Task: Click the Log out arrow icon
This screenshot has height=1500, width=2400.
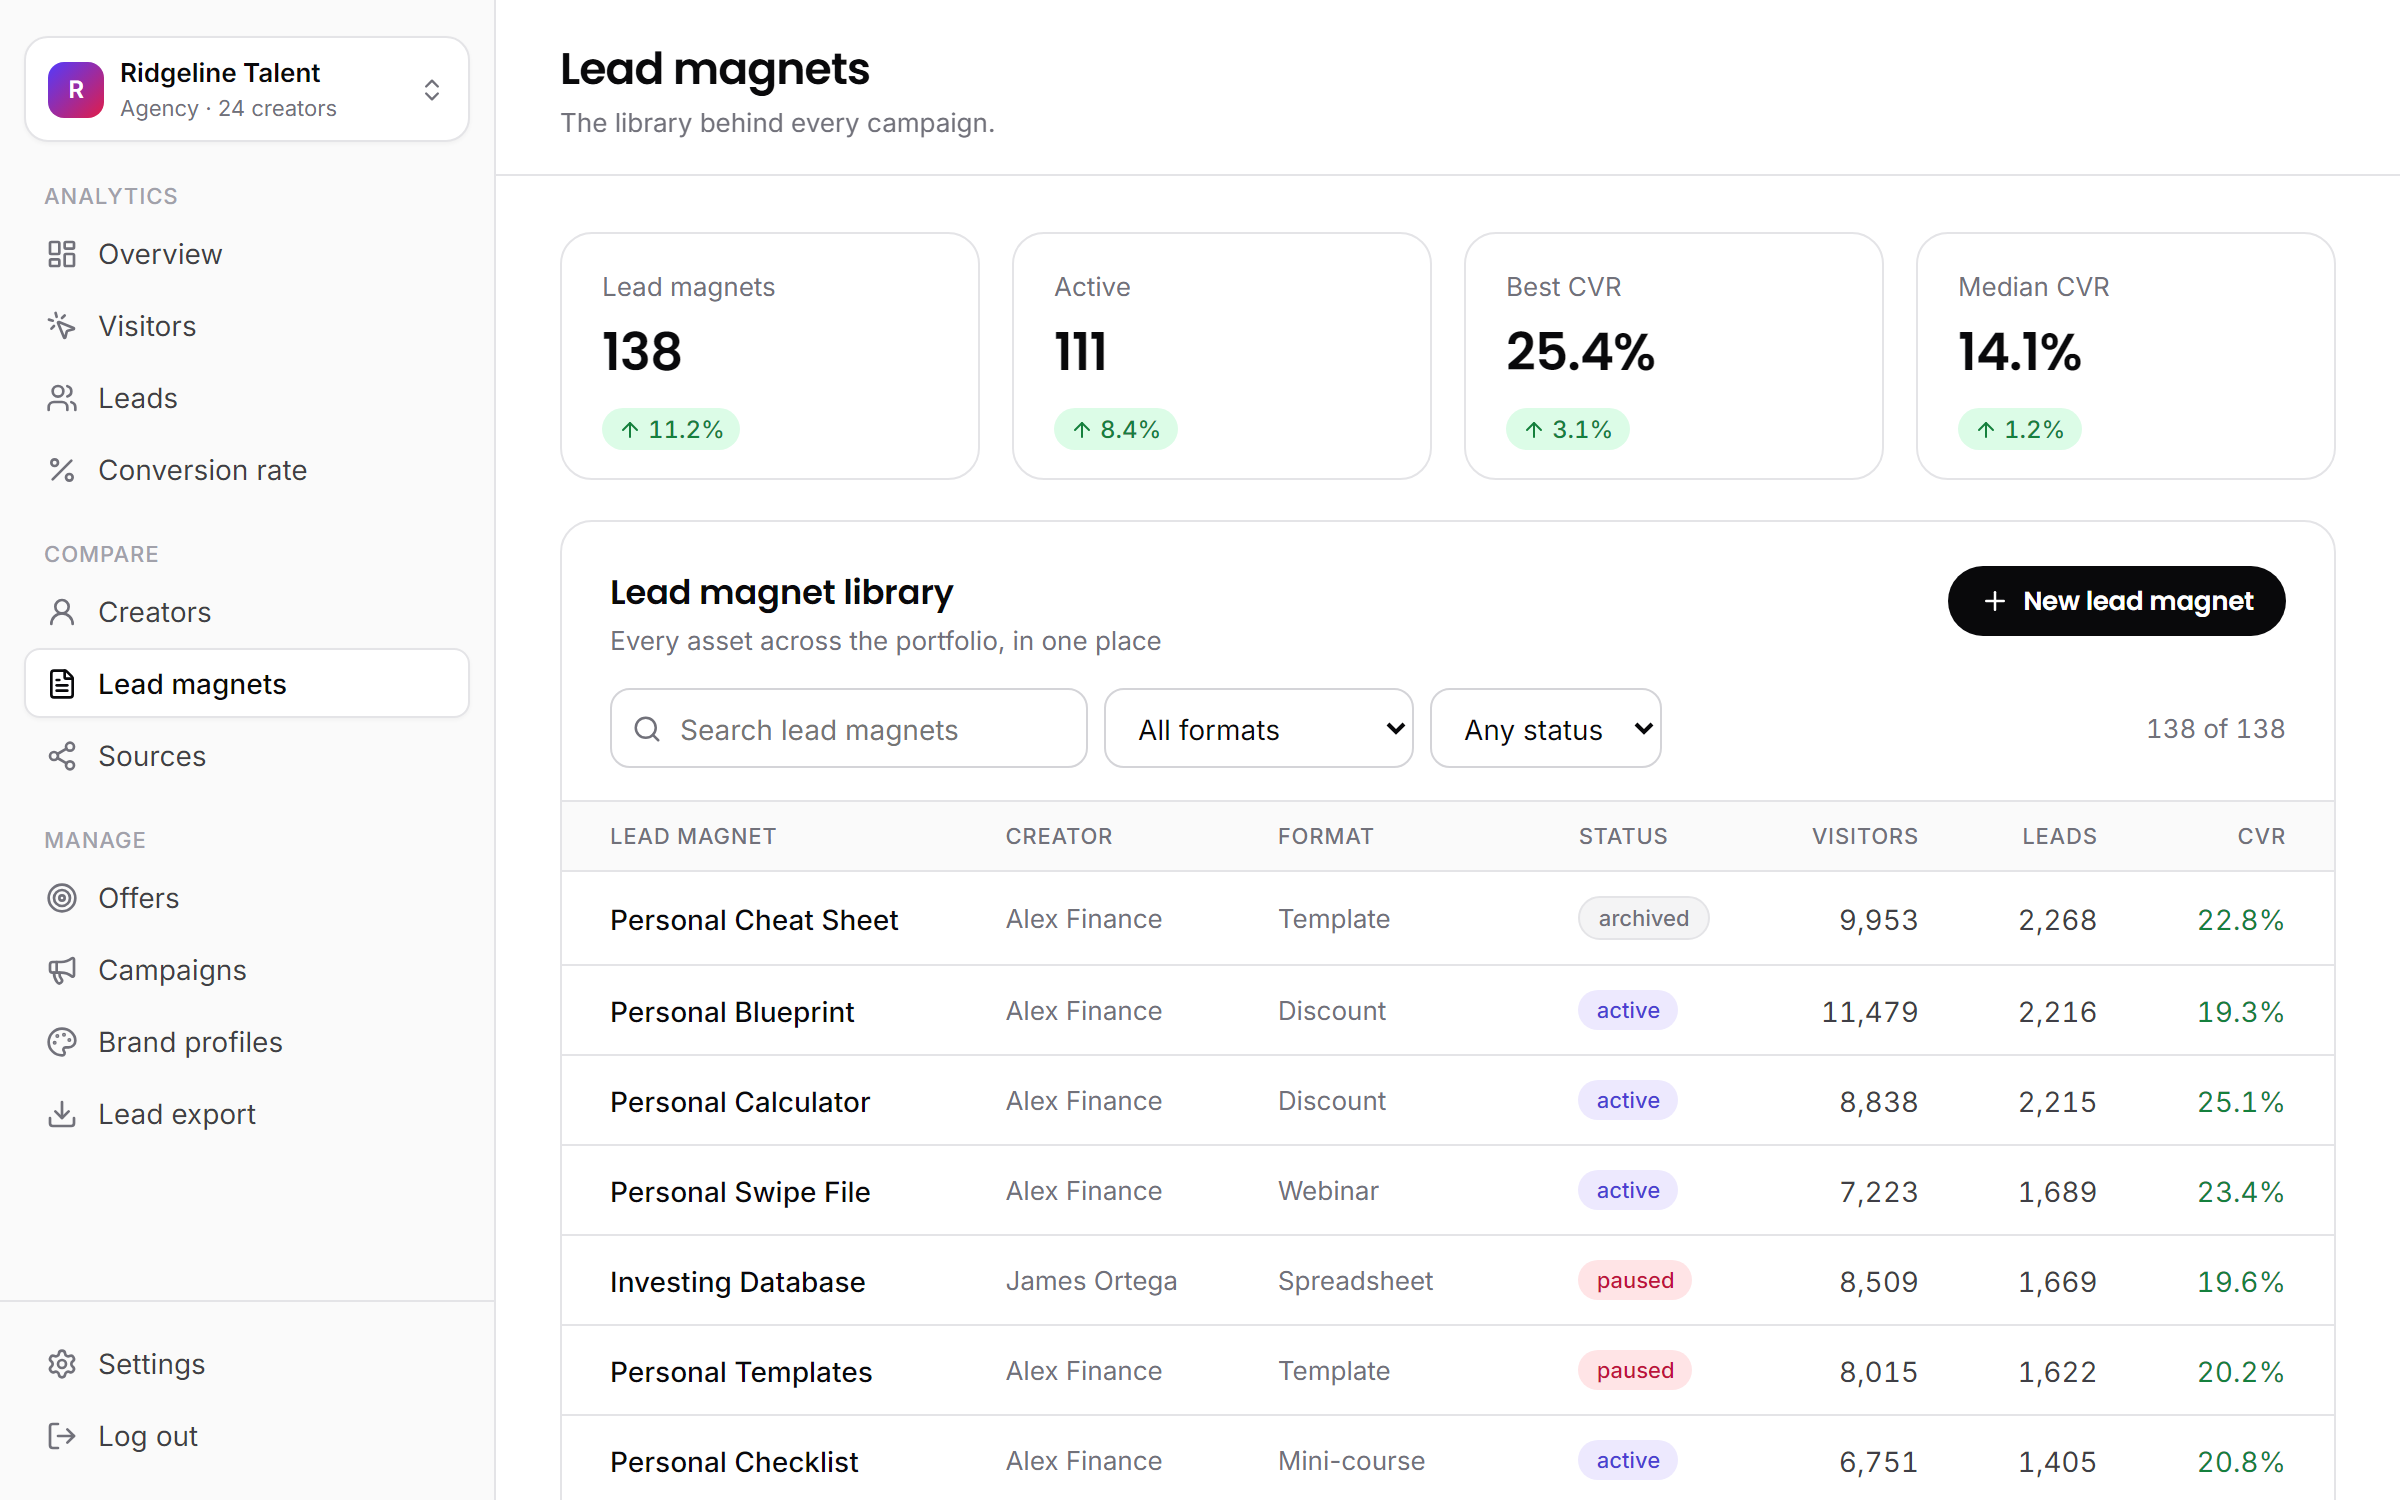Action: tap(62, 1436)
